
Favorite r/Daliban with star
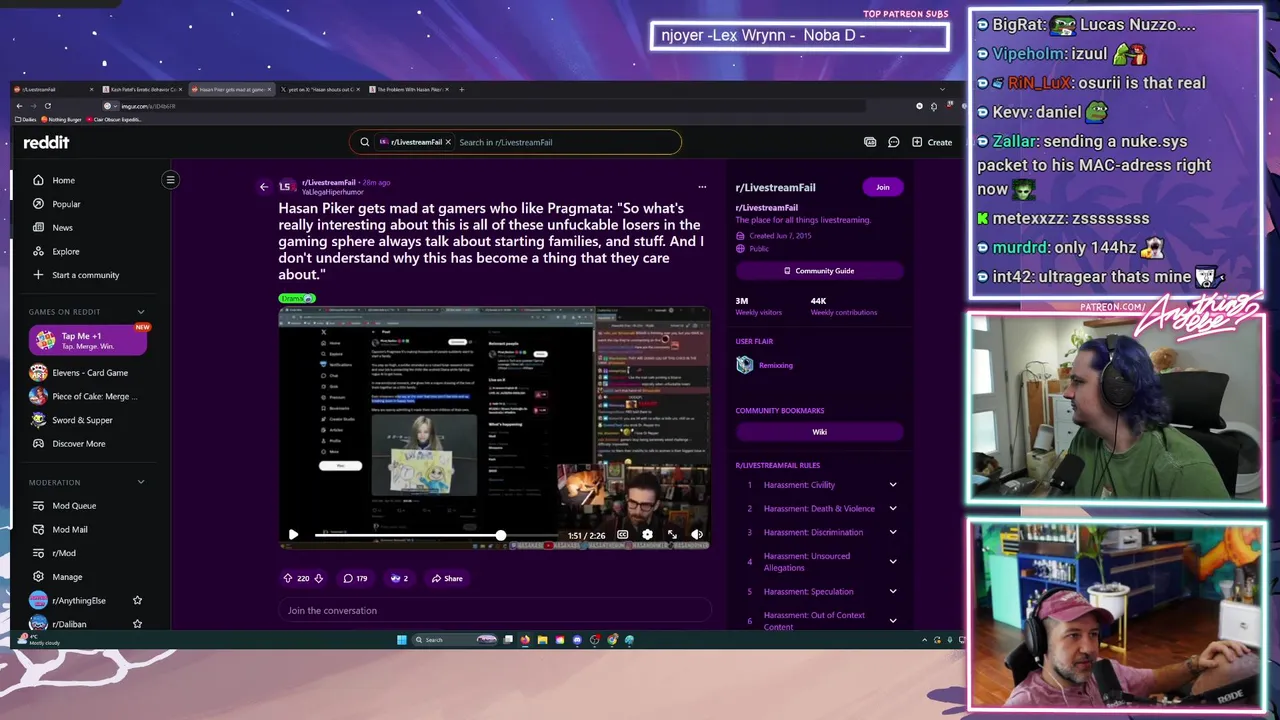click(138, 624)
